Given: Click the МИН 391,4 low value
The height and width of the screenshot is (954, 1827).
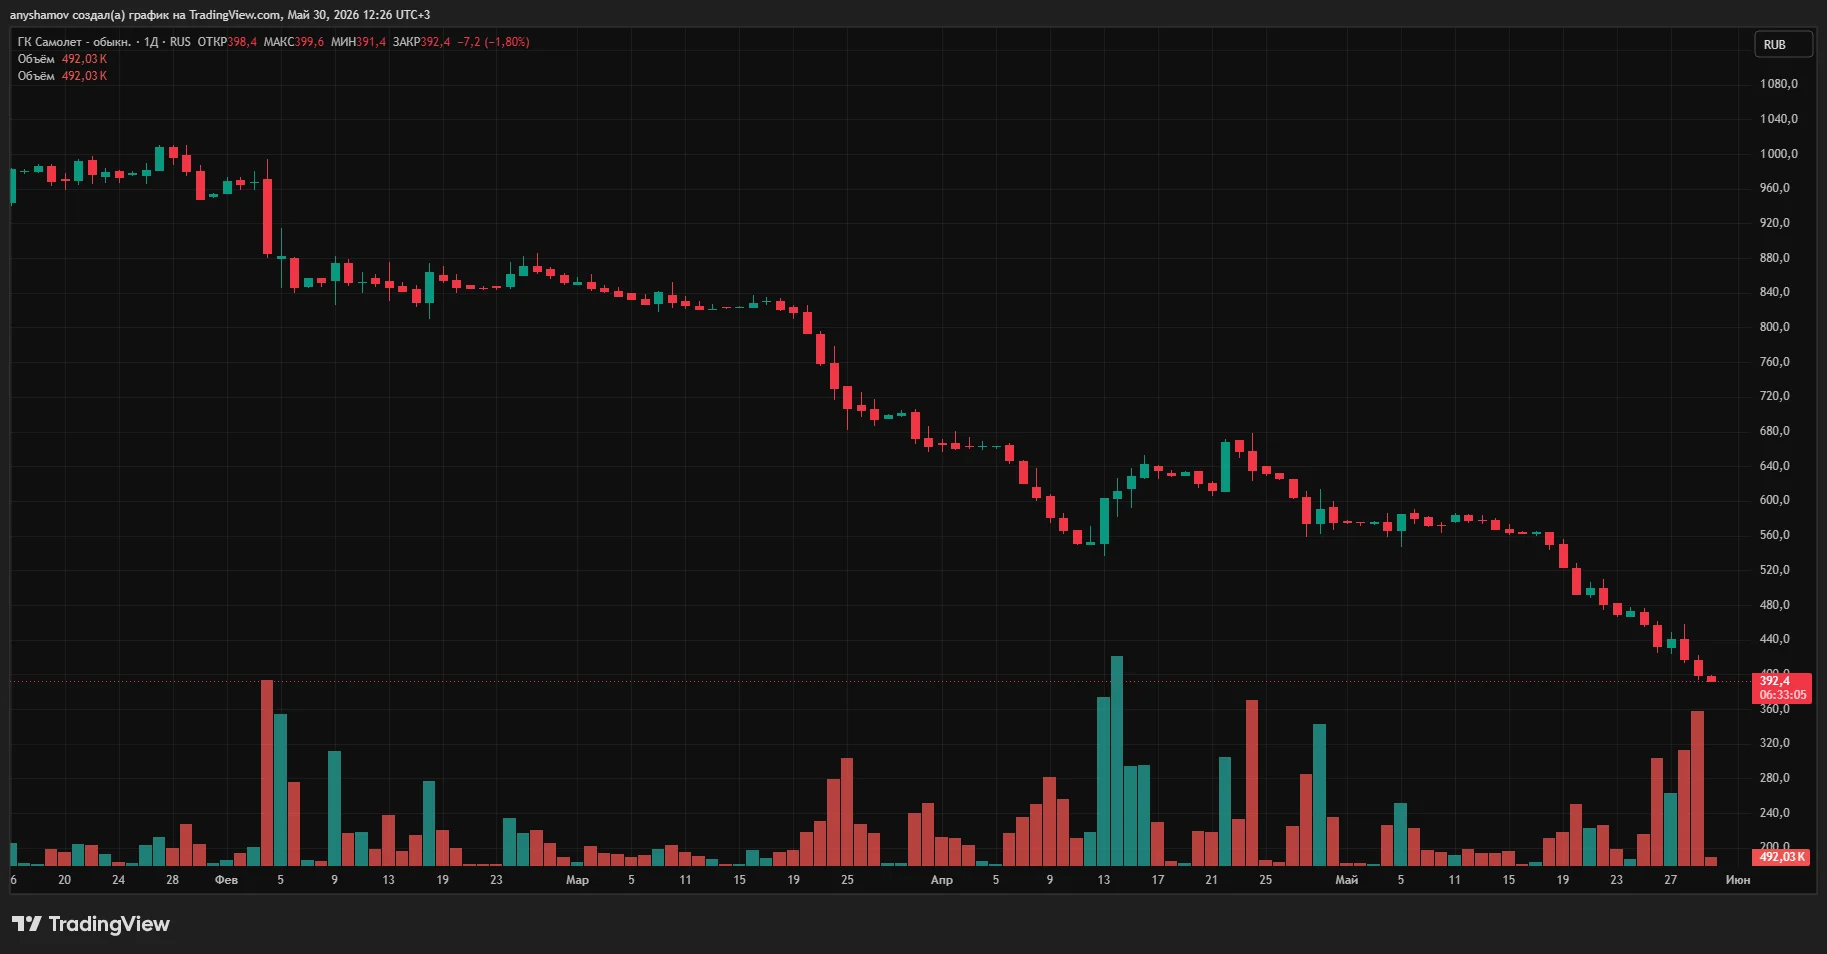Looking at the screenshot, I should [x=358, y=42].
